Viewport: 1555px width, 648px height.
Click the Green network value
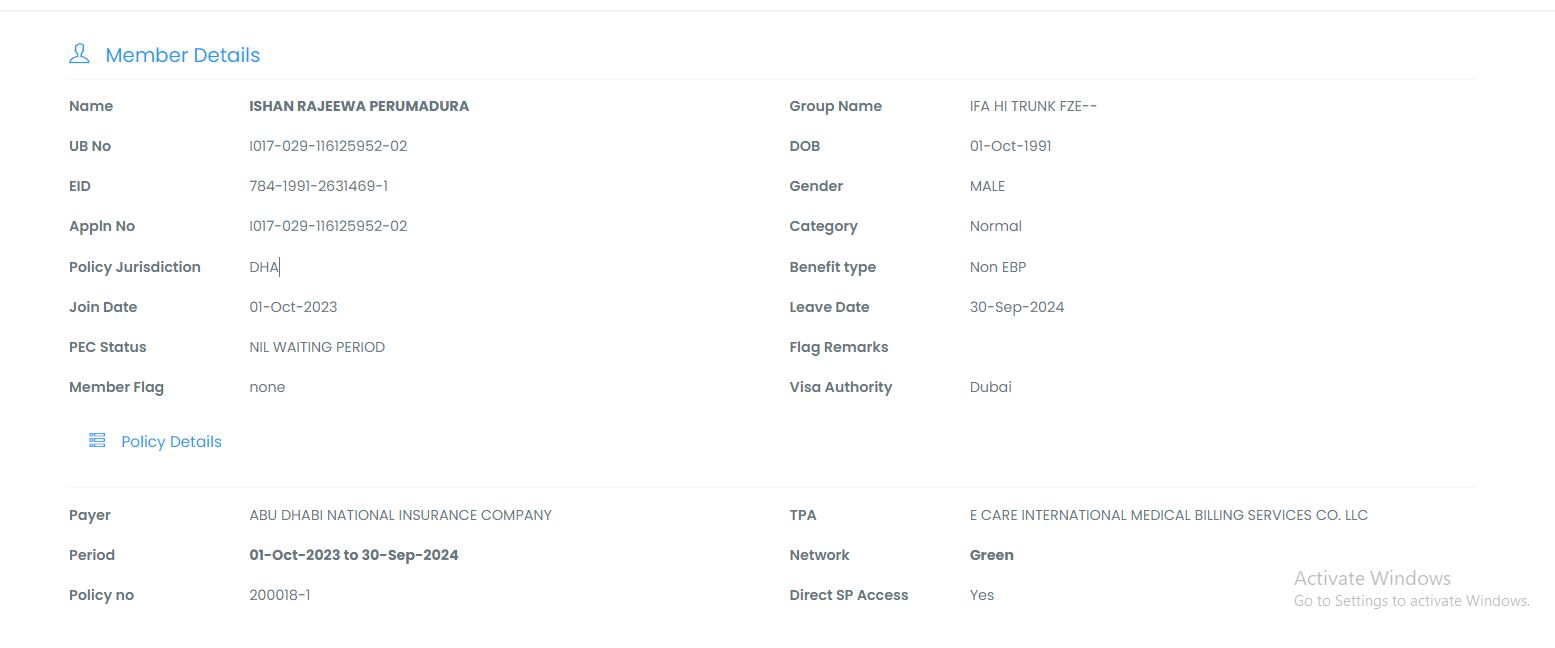[991, 555]
